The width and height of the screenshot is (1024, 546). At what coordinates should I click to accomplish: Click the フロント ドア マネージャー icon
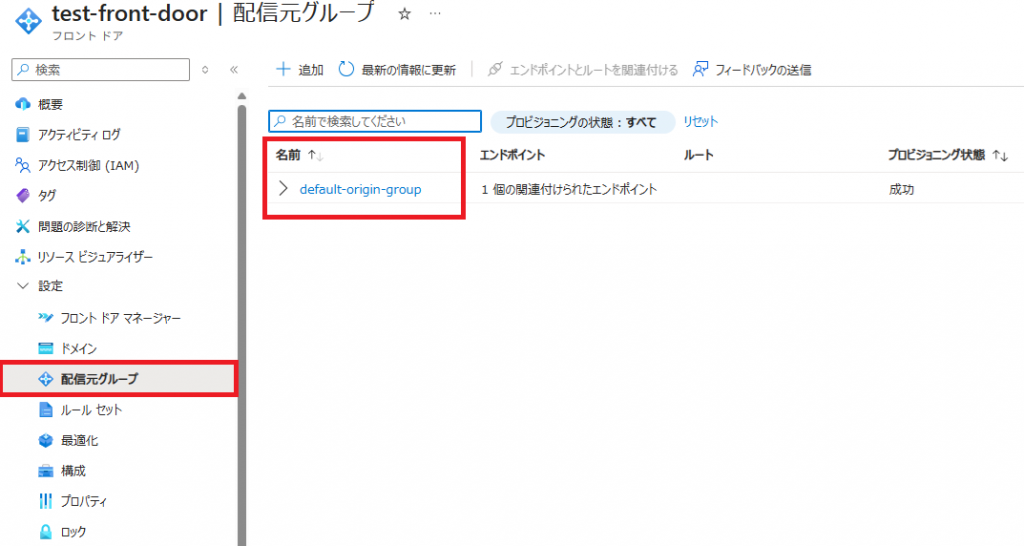click(46, 318)
